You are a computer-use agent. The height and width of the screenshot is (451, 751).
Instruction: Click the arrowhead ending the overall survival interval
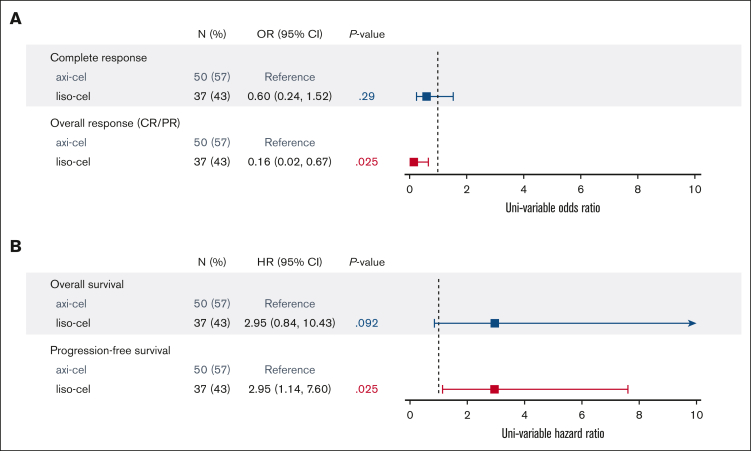[x=691, y=323]
